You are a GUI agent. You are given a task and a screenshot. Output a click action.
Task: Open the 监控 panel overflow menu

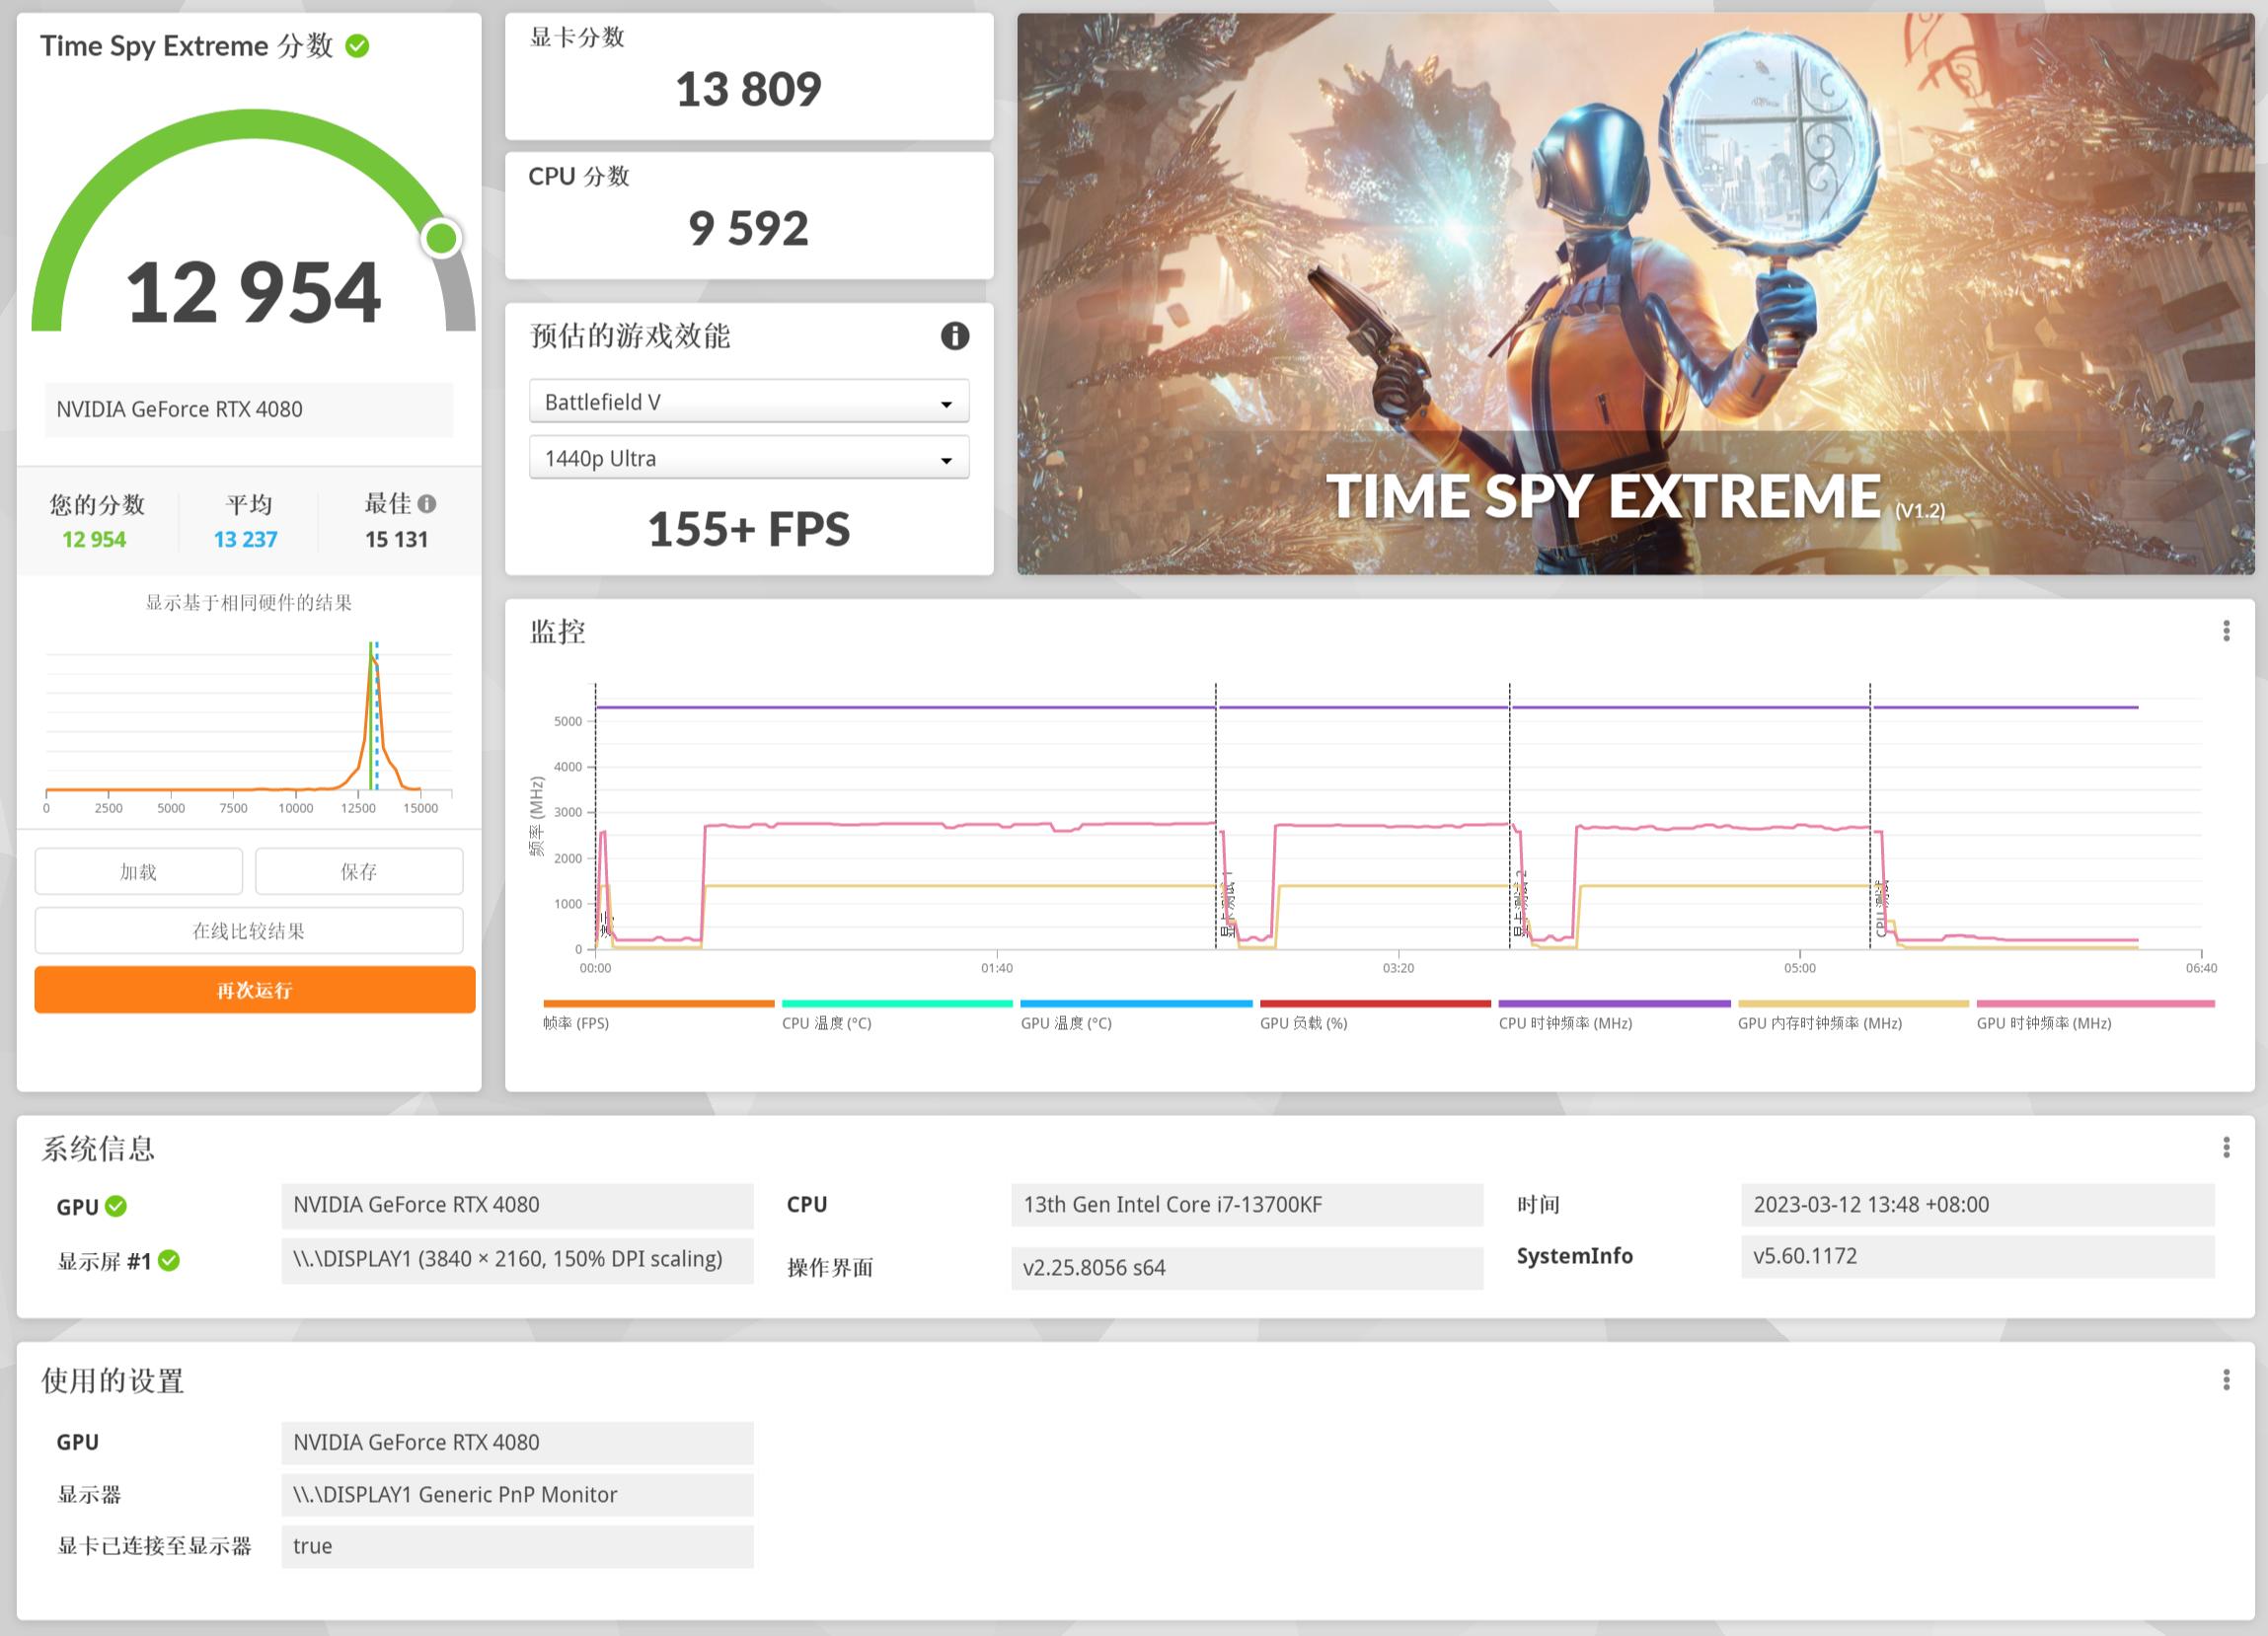2228,631
